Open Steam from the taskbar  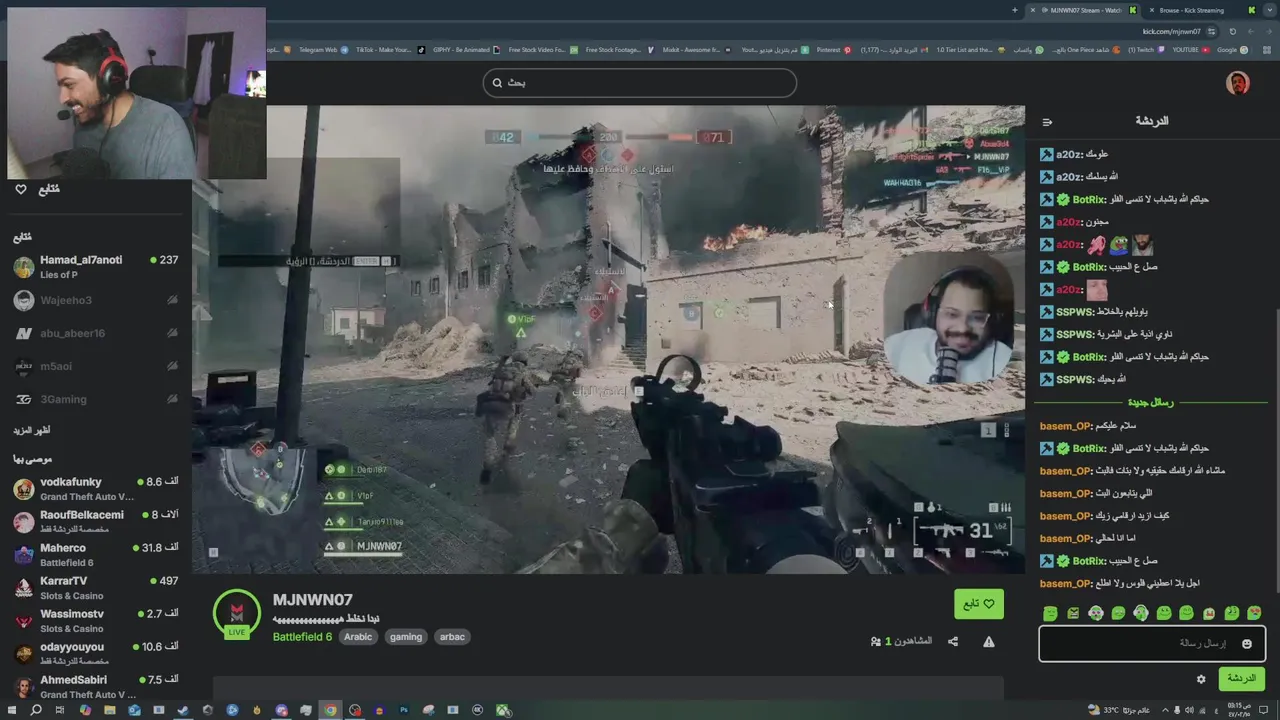pyautogui.click(x=183, y=710)
